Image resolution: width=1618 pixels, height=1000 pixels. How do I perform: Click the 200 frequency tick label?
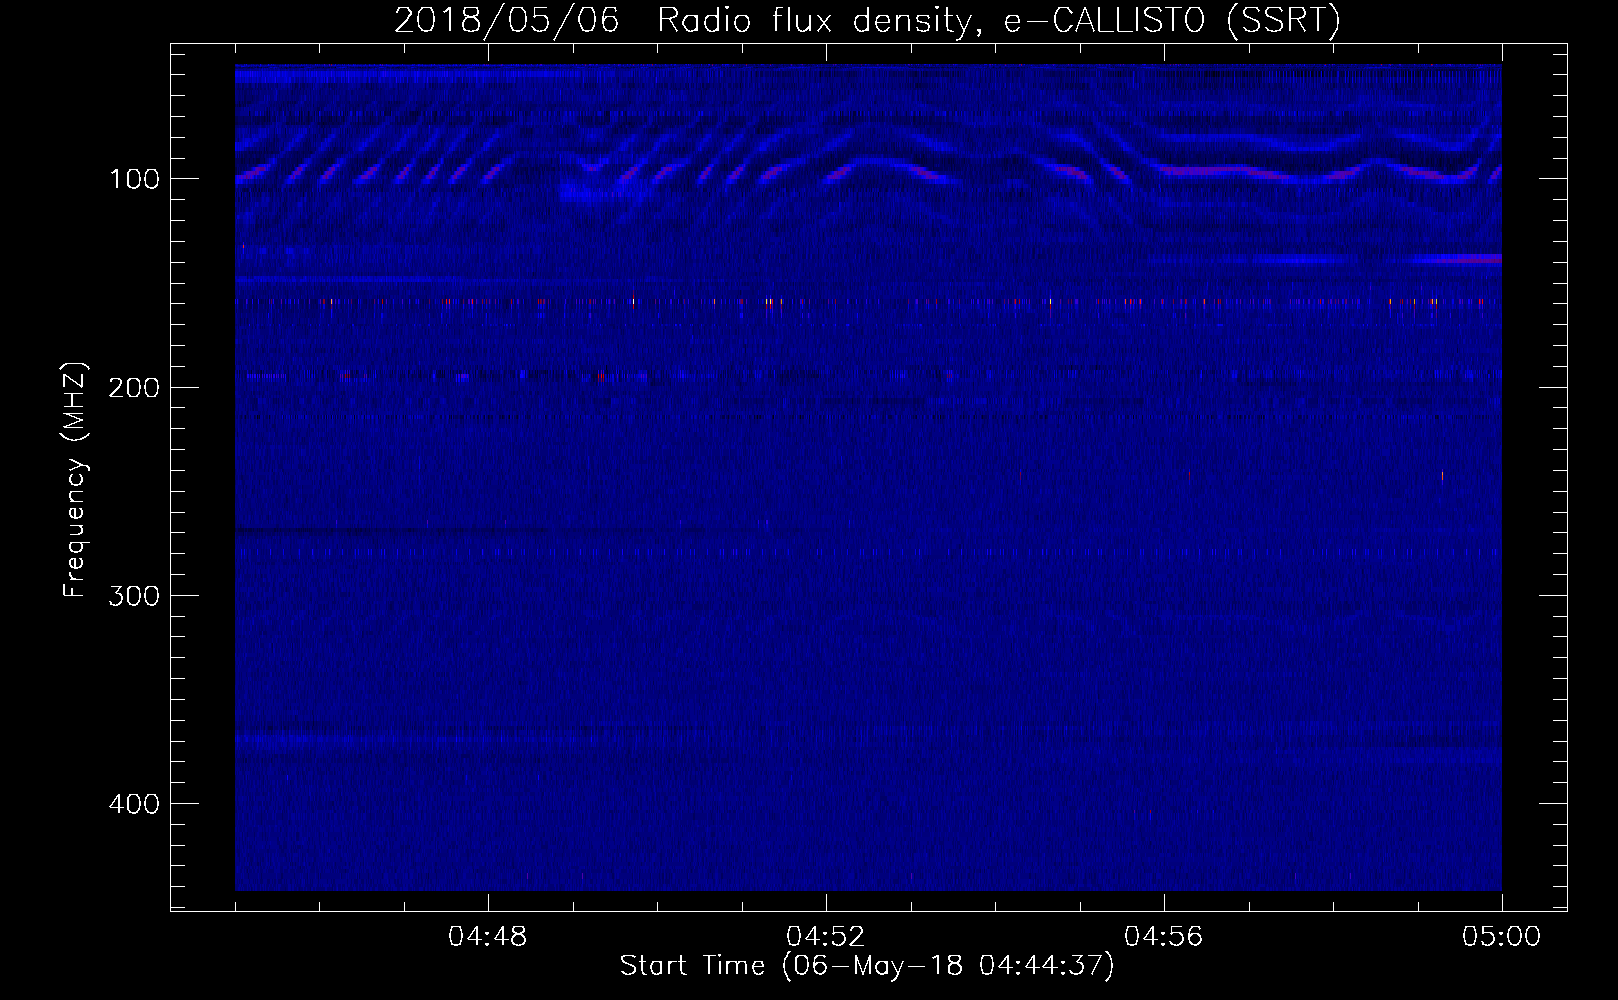point(135,387)
